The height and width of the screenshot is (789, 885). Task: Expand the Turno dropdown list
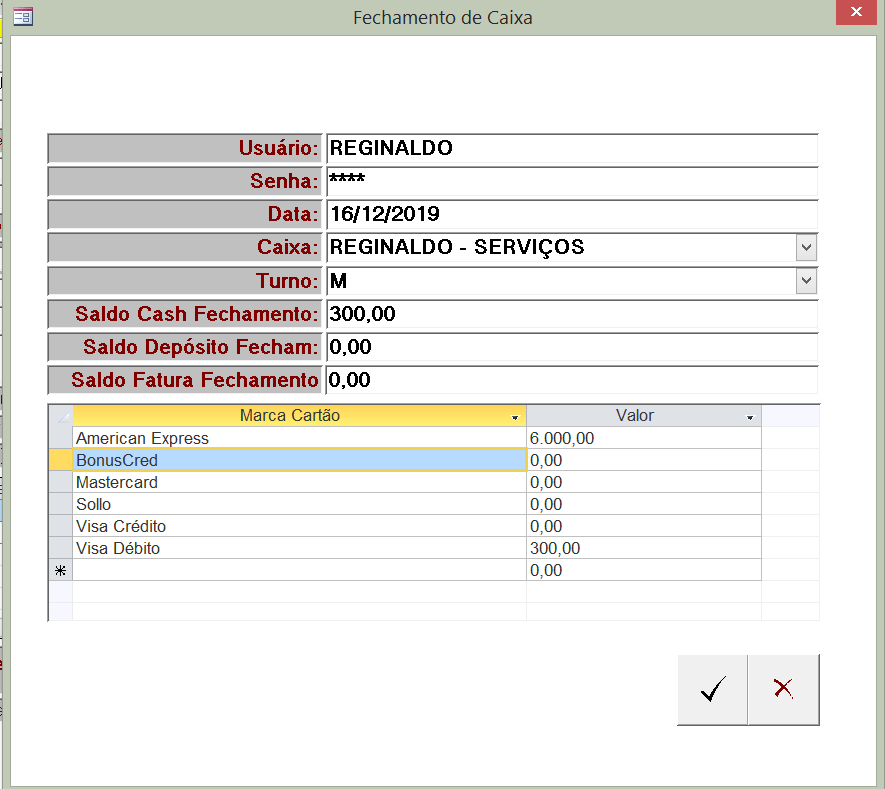tap(806, 281)
